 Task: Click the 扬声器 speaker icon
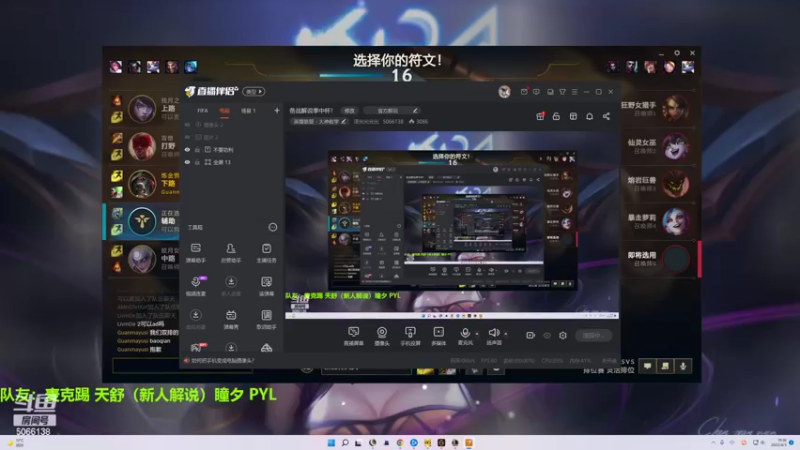click(x=493, y=333)
